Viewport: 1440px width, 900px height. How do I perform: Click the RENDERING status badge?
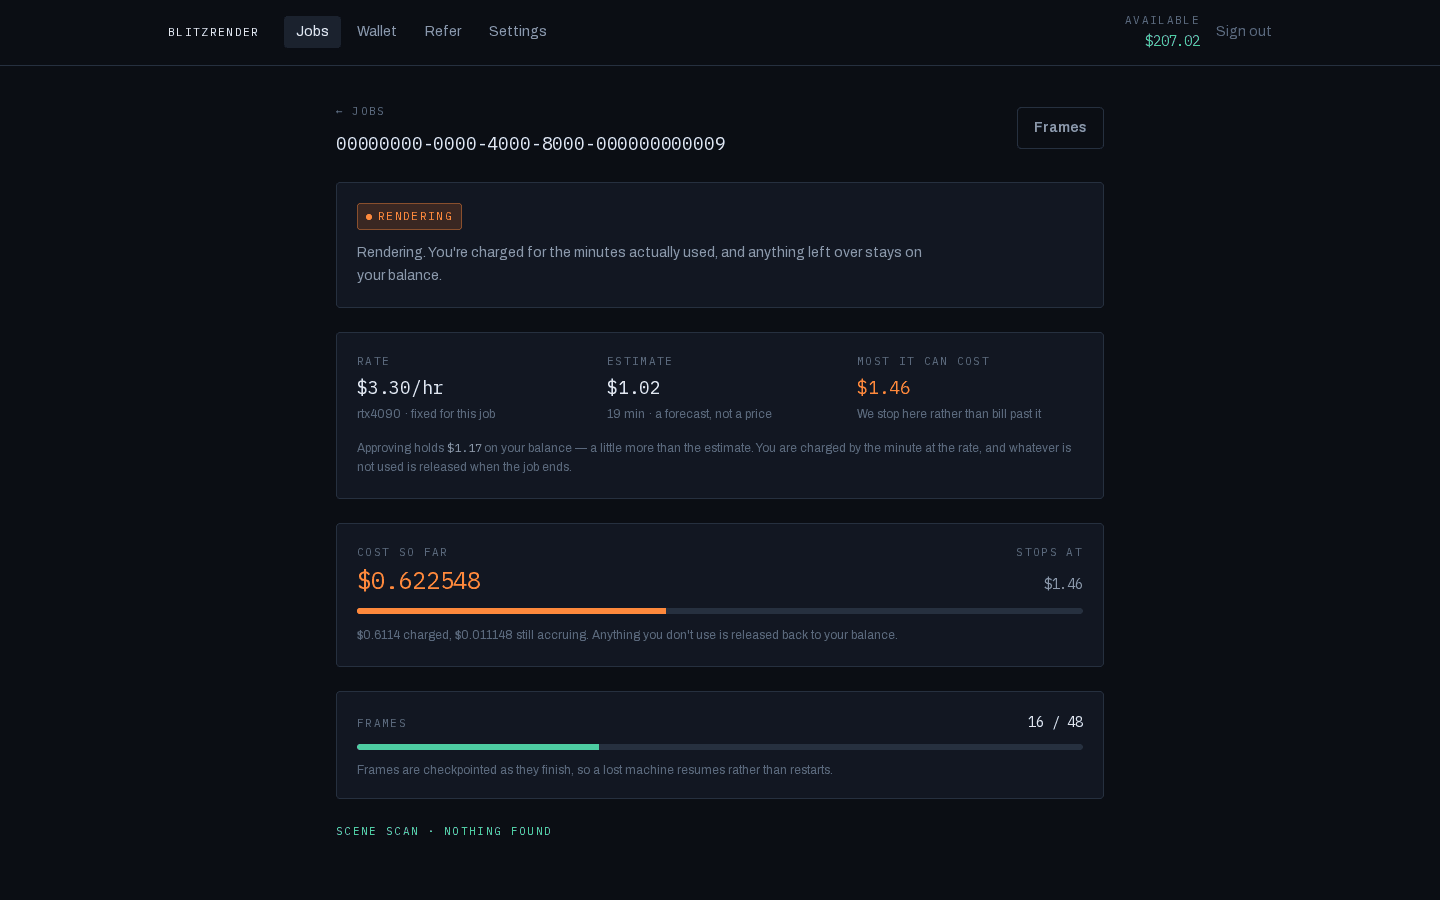tap(409, 216)
